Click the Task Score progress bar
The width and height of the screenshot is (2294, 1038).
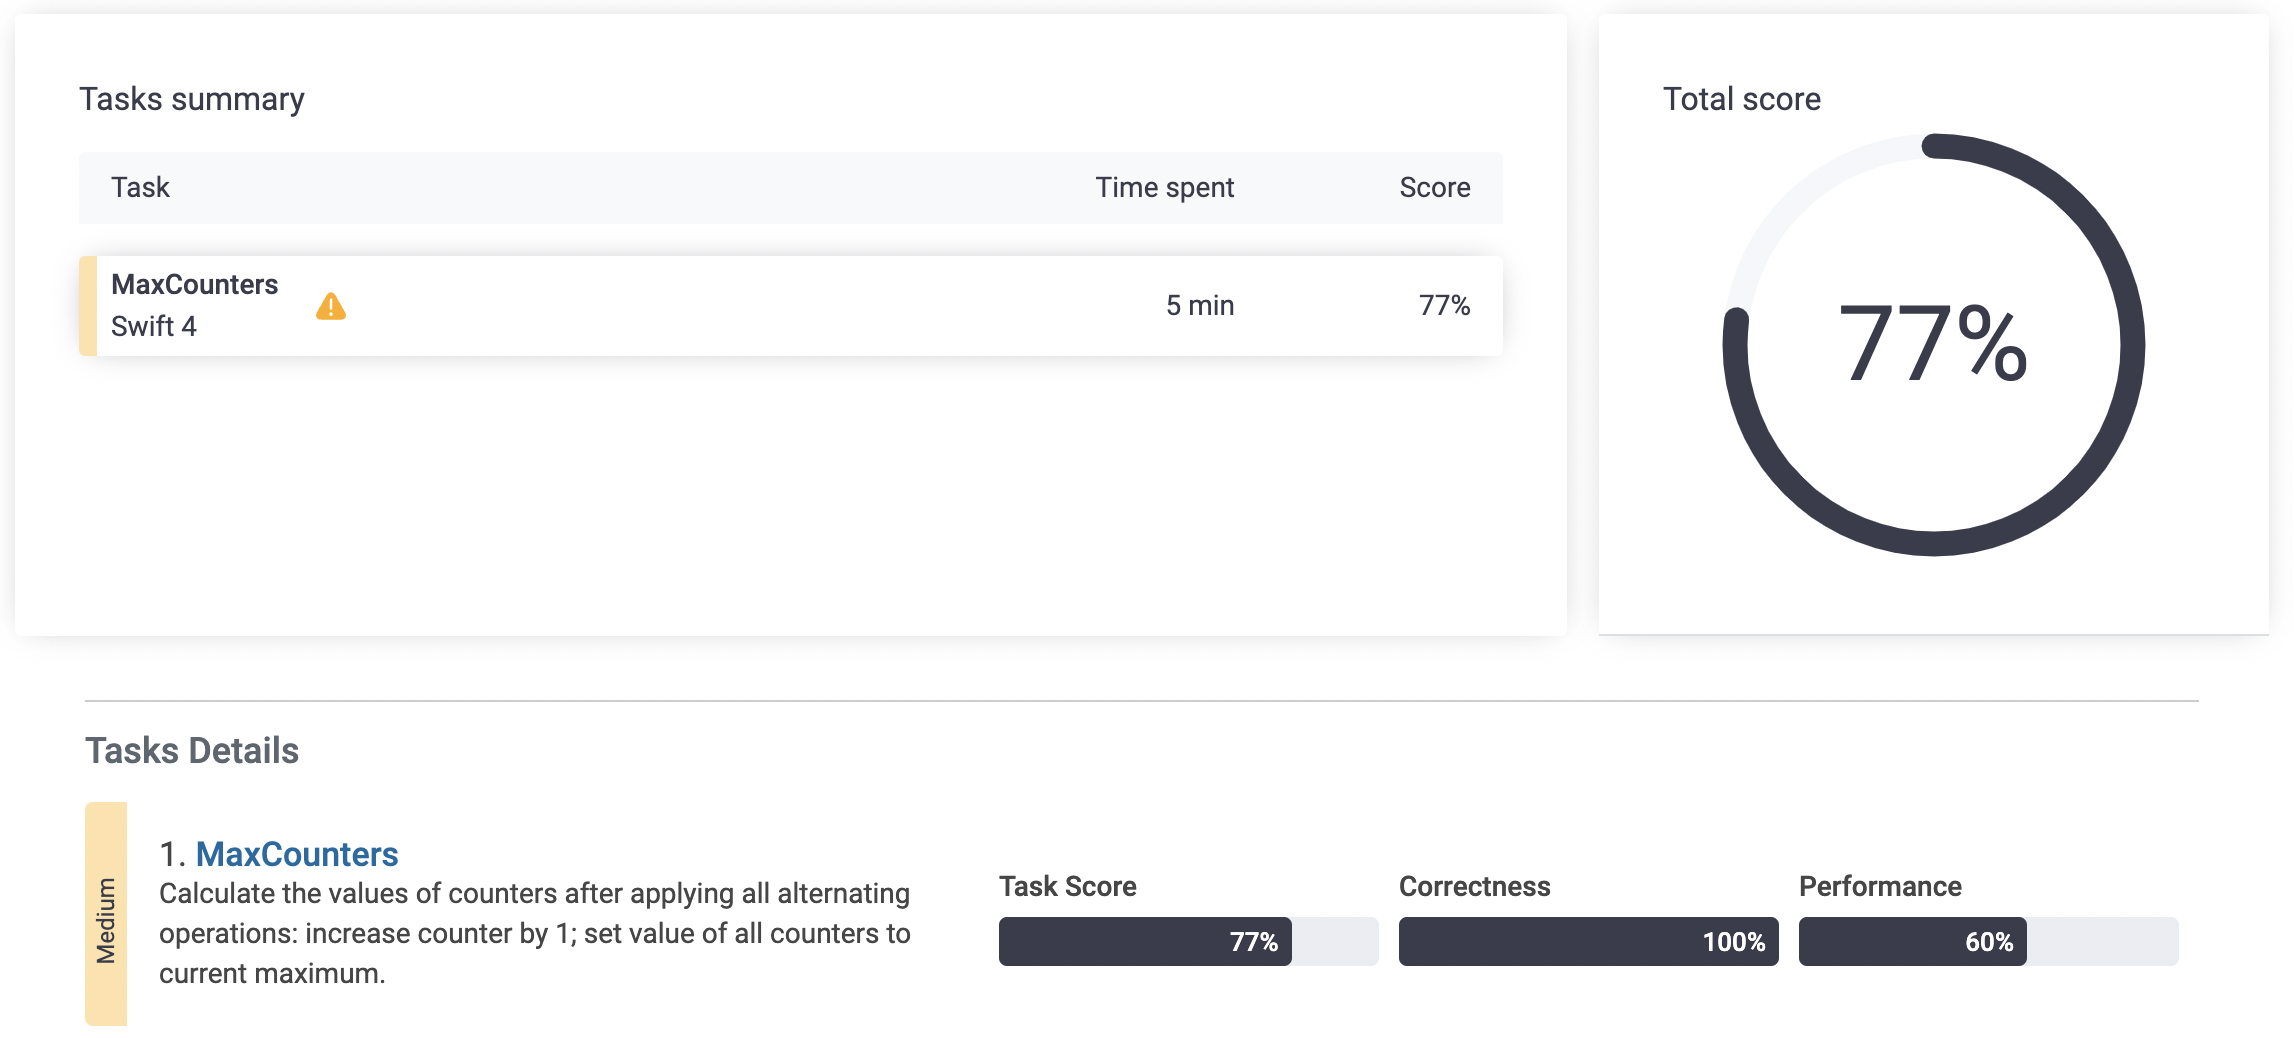(1188, 941)
